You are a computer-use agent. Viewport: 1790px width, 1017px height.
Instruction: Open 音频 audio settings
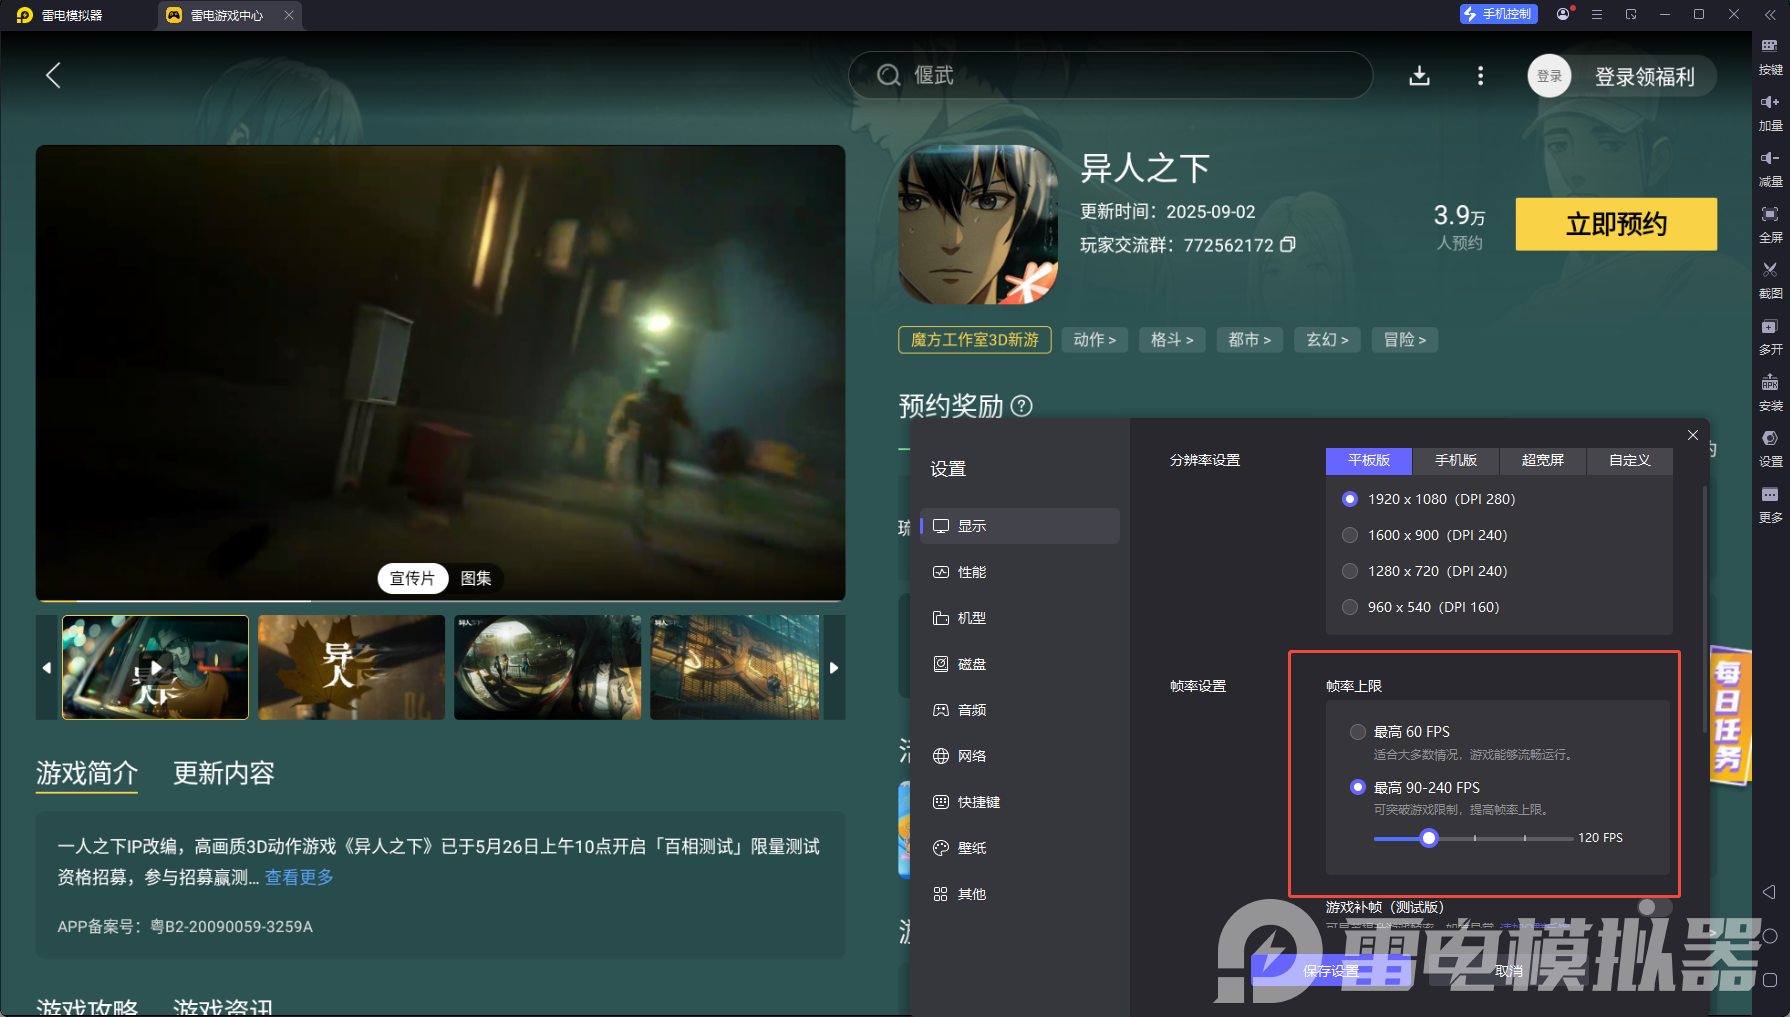point(1020,710)
